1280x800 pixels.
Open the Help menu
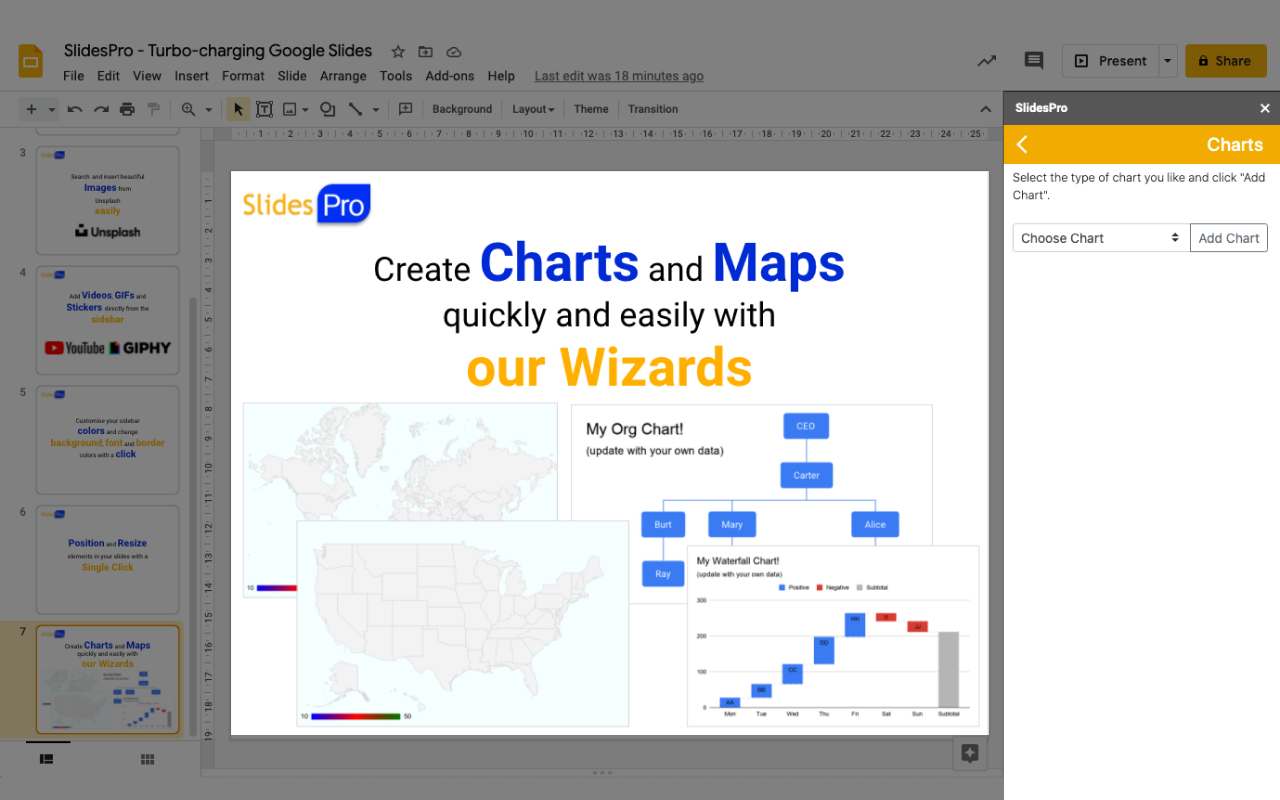click(501, 76)
